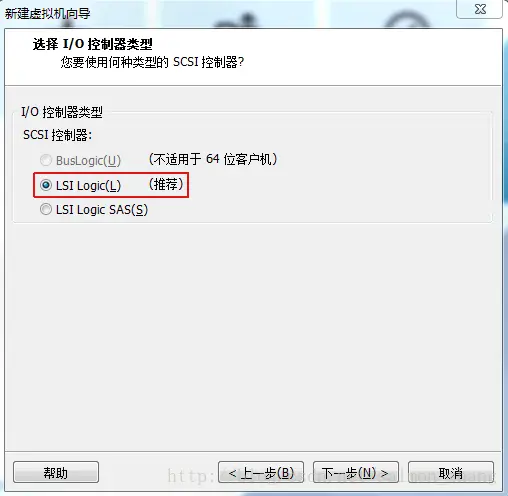Click the http watermark text at the bottom
508x496 pixels.
pyautogui.click(x=331, y=476)
